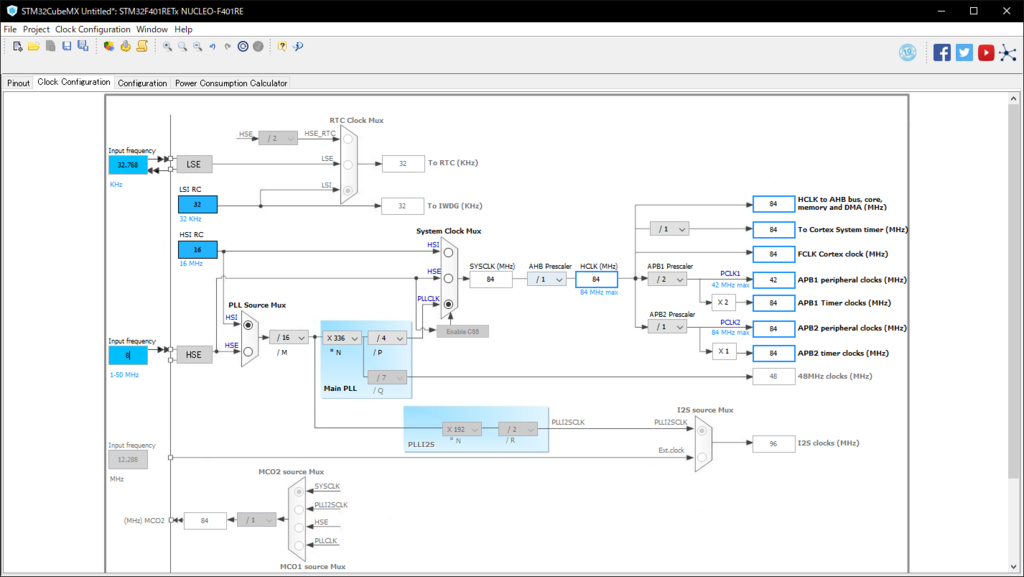This screenshot has height=577, width=1024.
Task: Select Ext.clock in I2S source Mux
Action: (x=702, y=457)
